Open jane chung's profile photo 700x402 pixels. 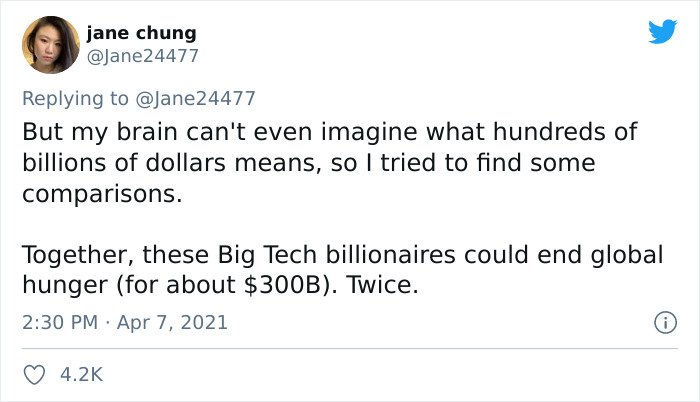pos(51,45)
